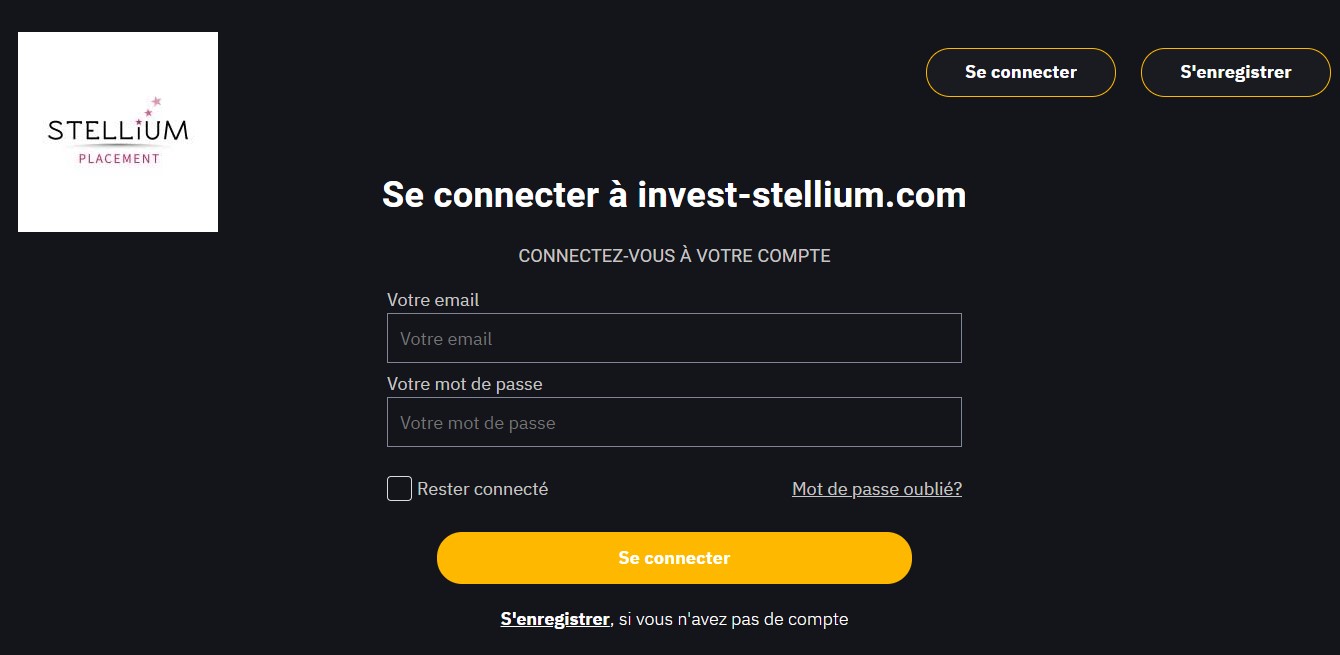Image resolution: width=1340 pixels, height=655 pixels.
Task: Click the Votre mot de passe field label
Action: [x=465, y=383]
